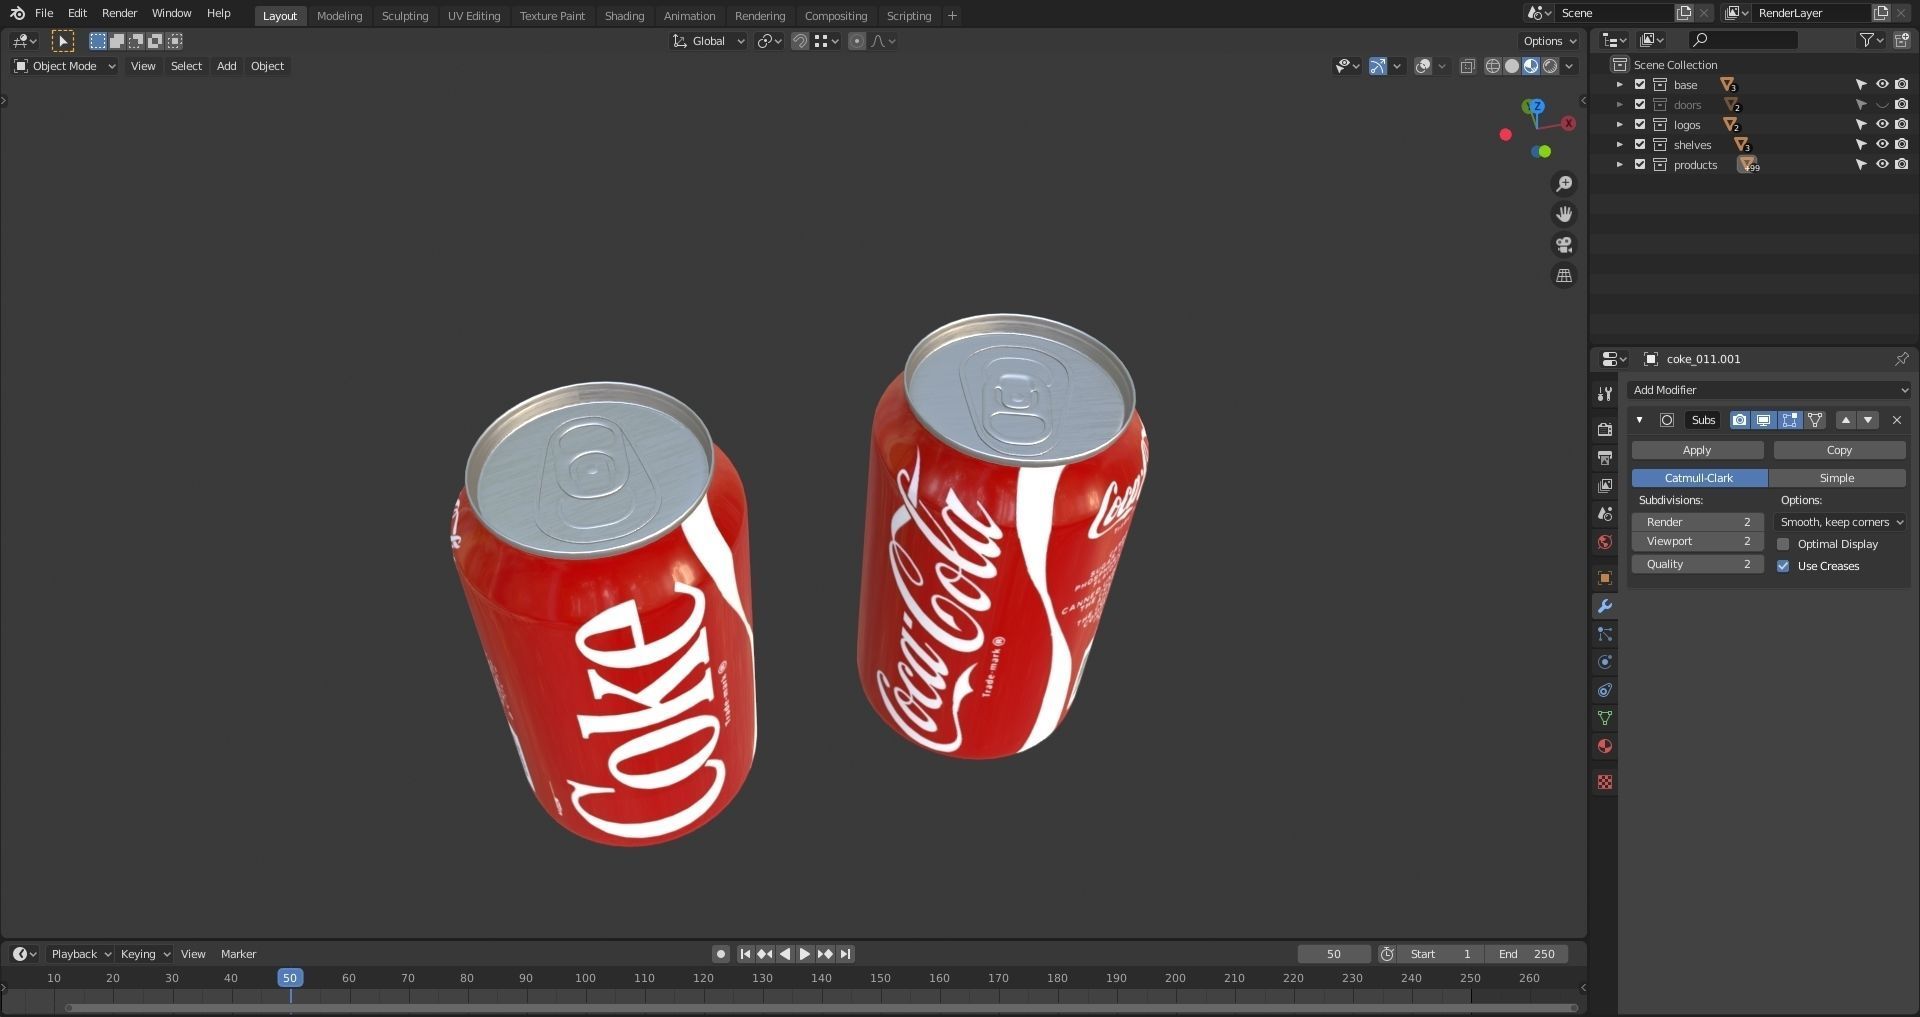This screenshot has height=1017, width=1920.
Task: Switch perspective/orthographic grid icon
Action: 1564,276
